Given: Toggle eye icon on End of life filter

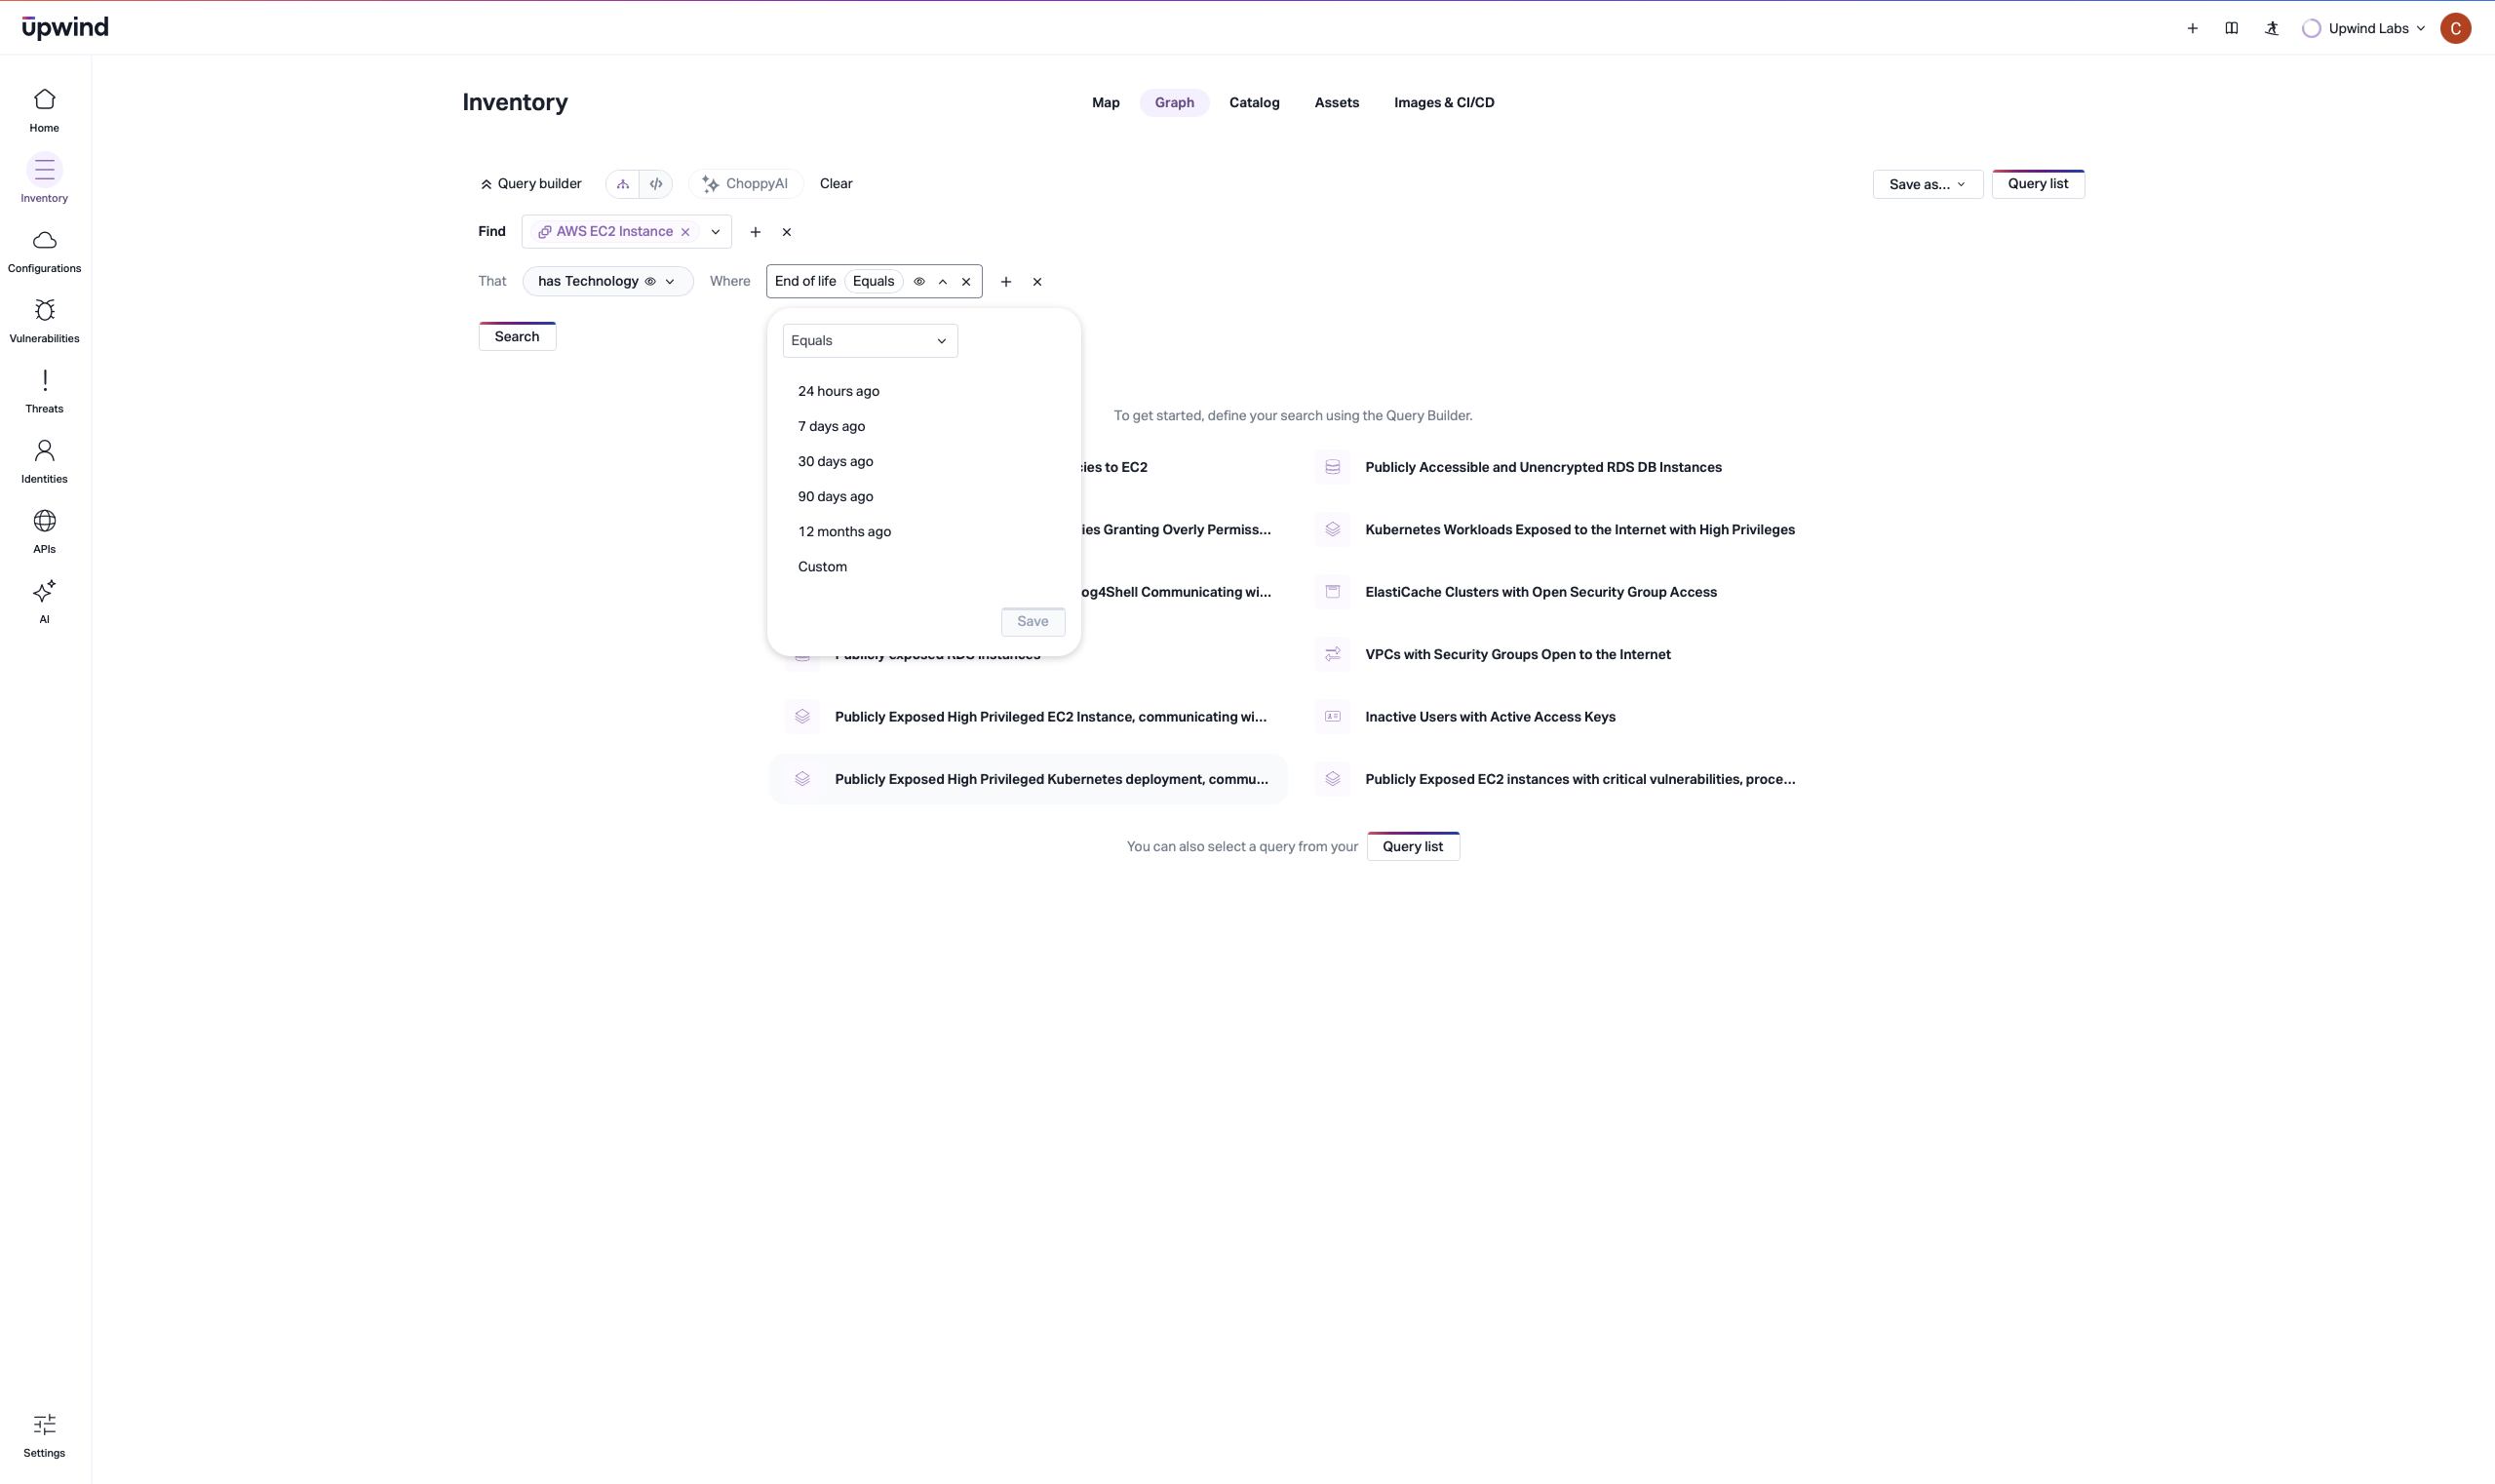Looking at the screenshot, I should click(919, 282).
